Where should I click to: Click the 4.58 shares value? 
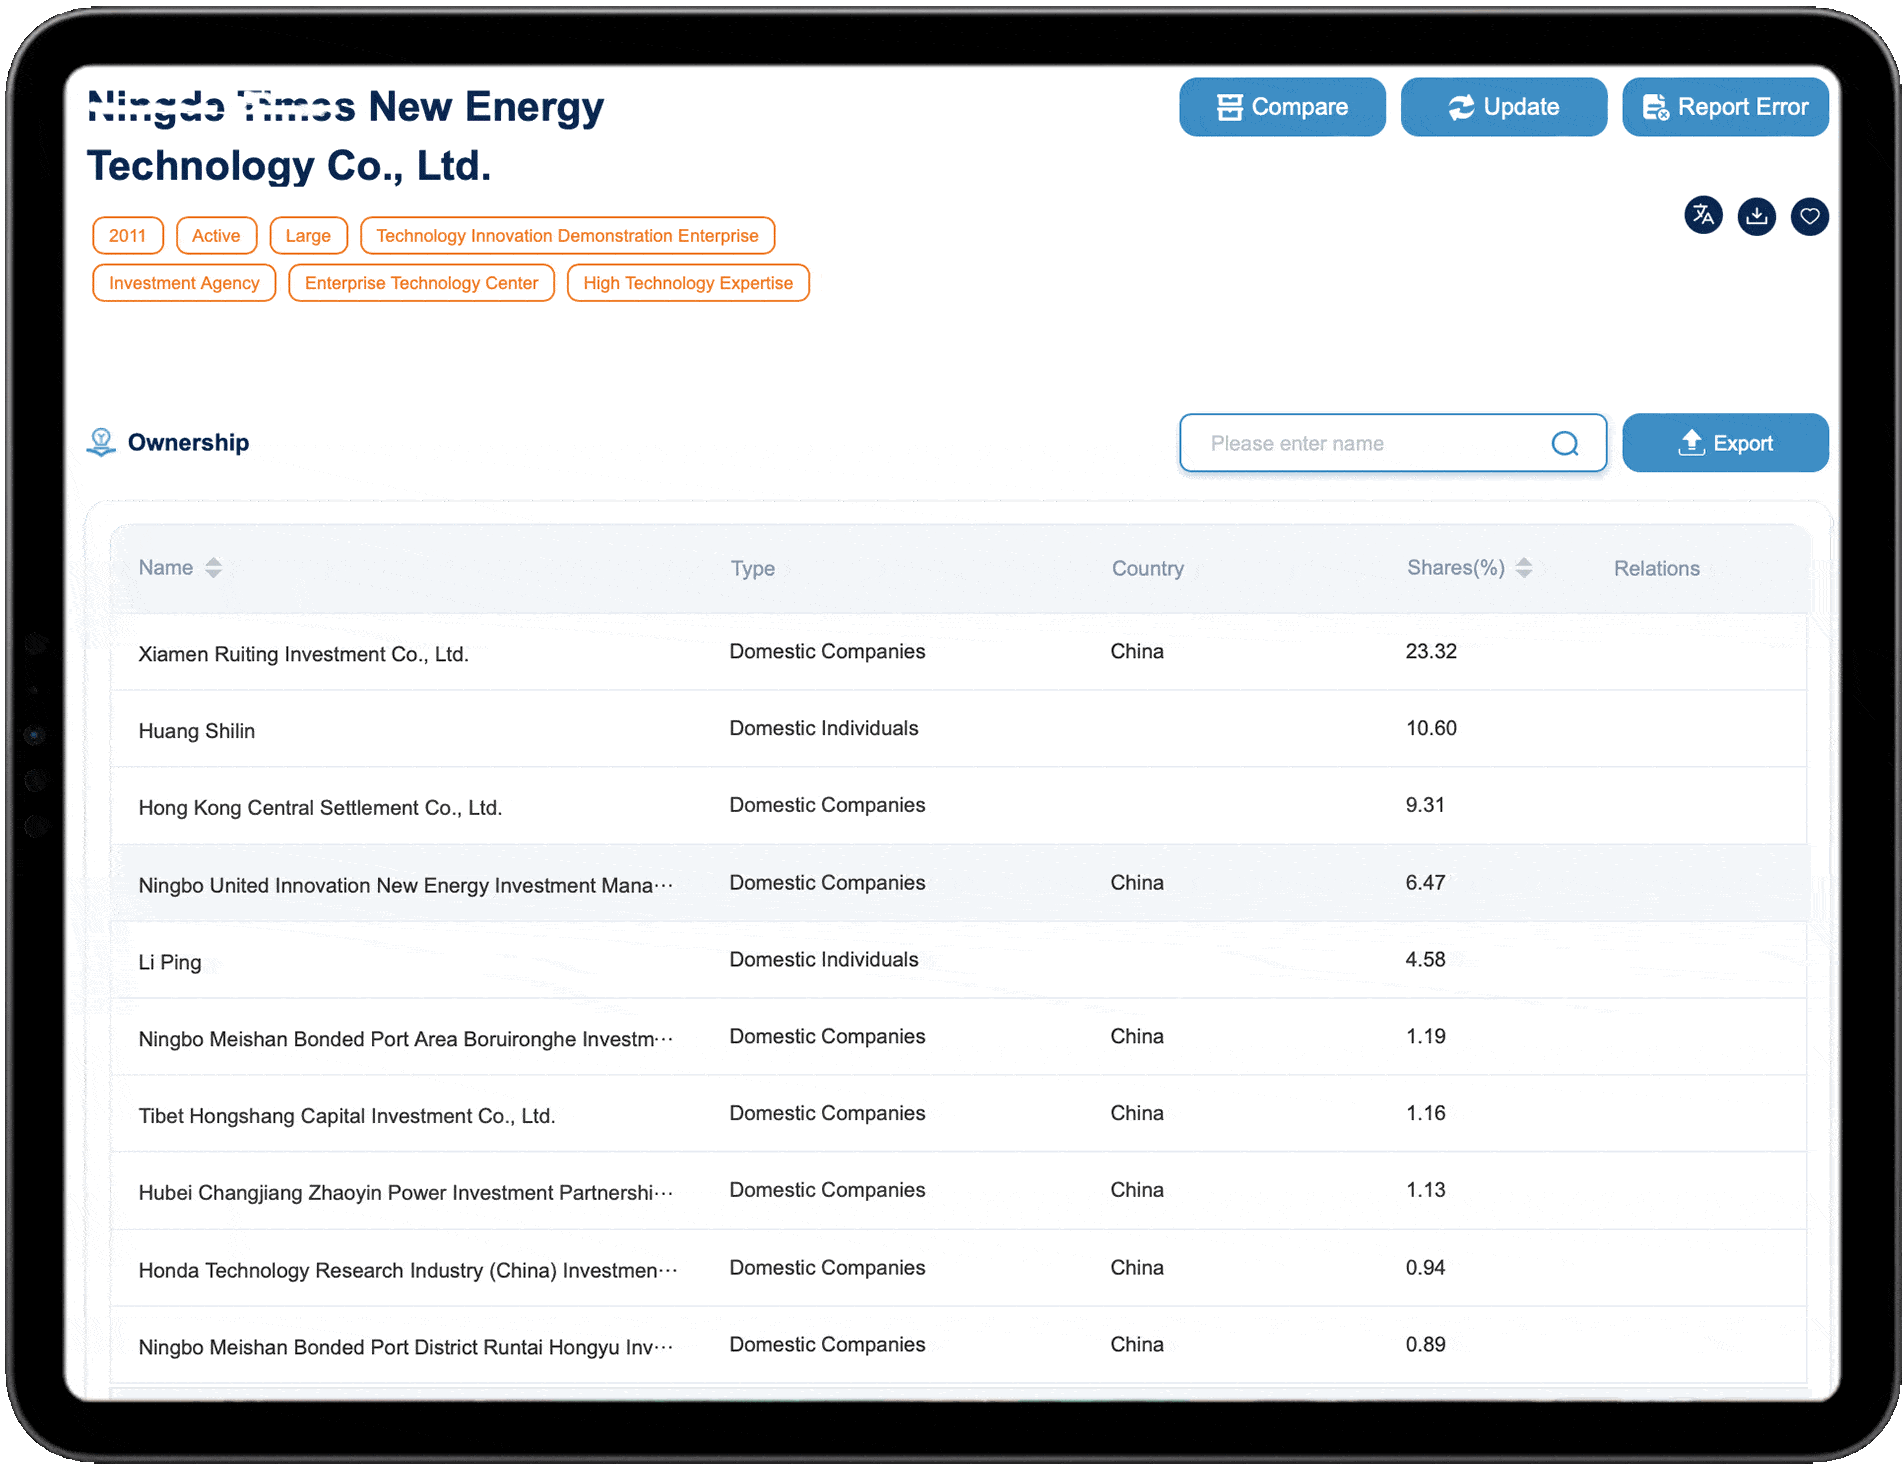point(1425,959)
